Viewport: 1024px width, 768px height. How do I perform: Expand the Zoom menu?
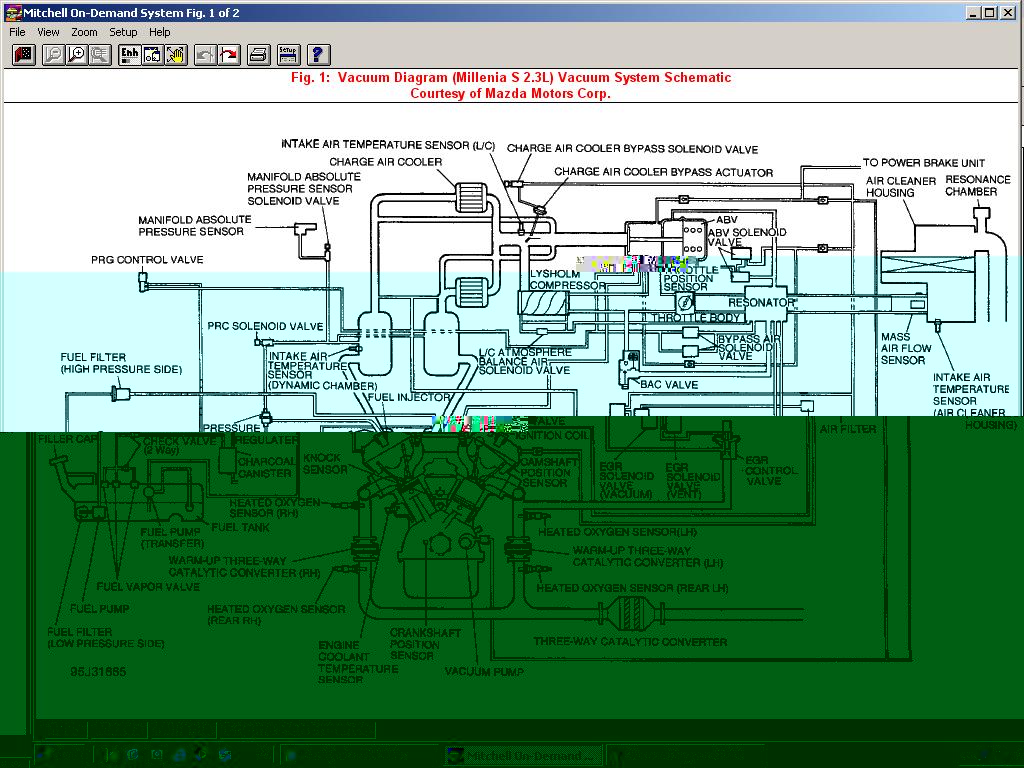click(x=84, y=32)
